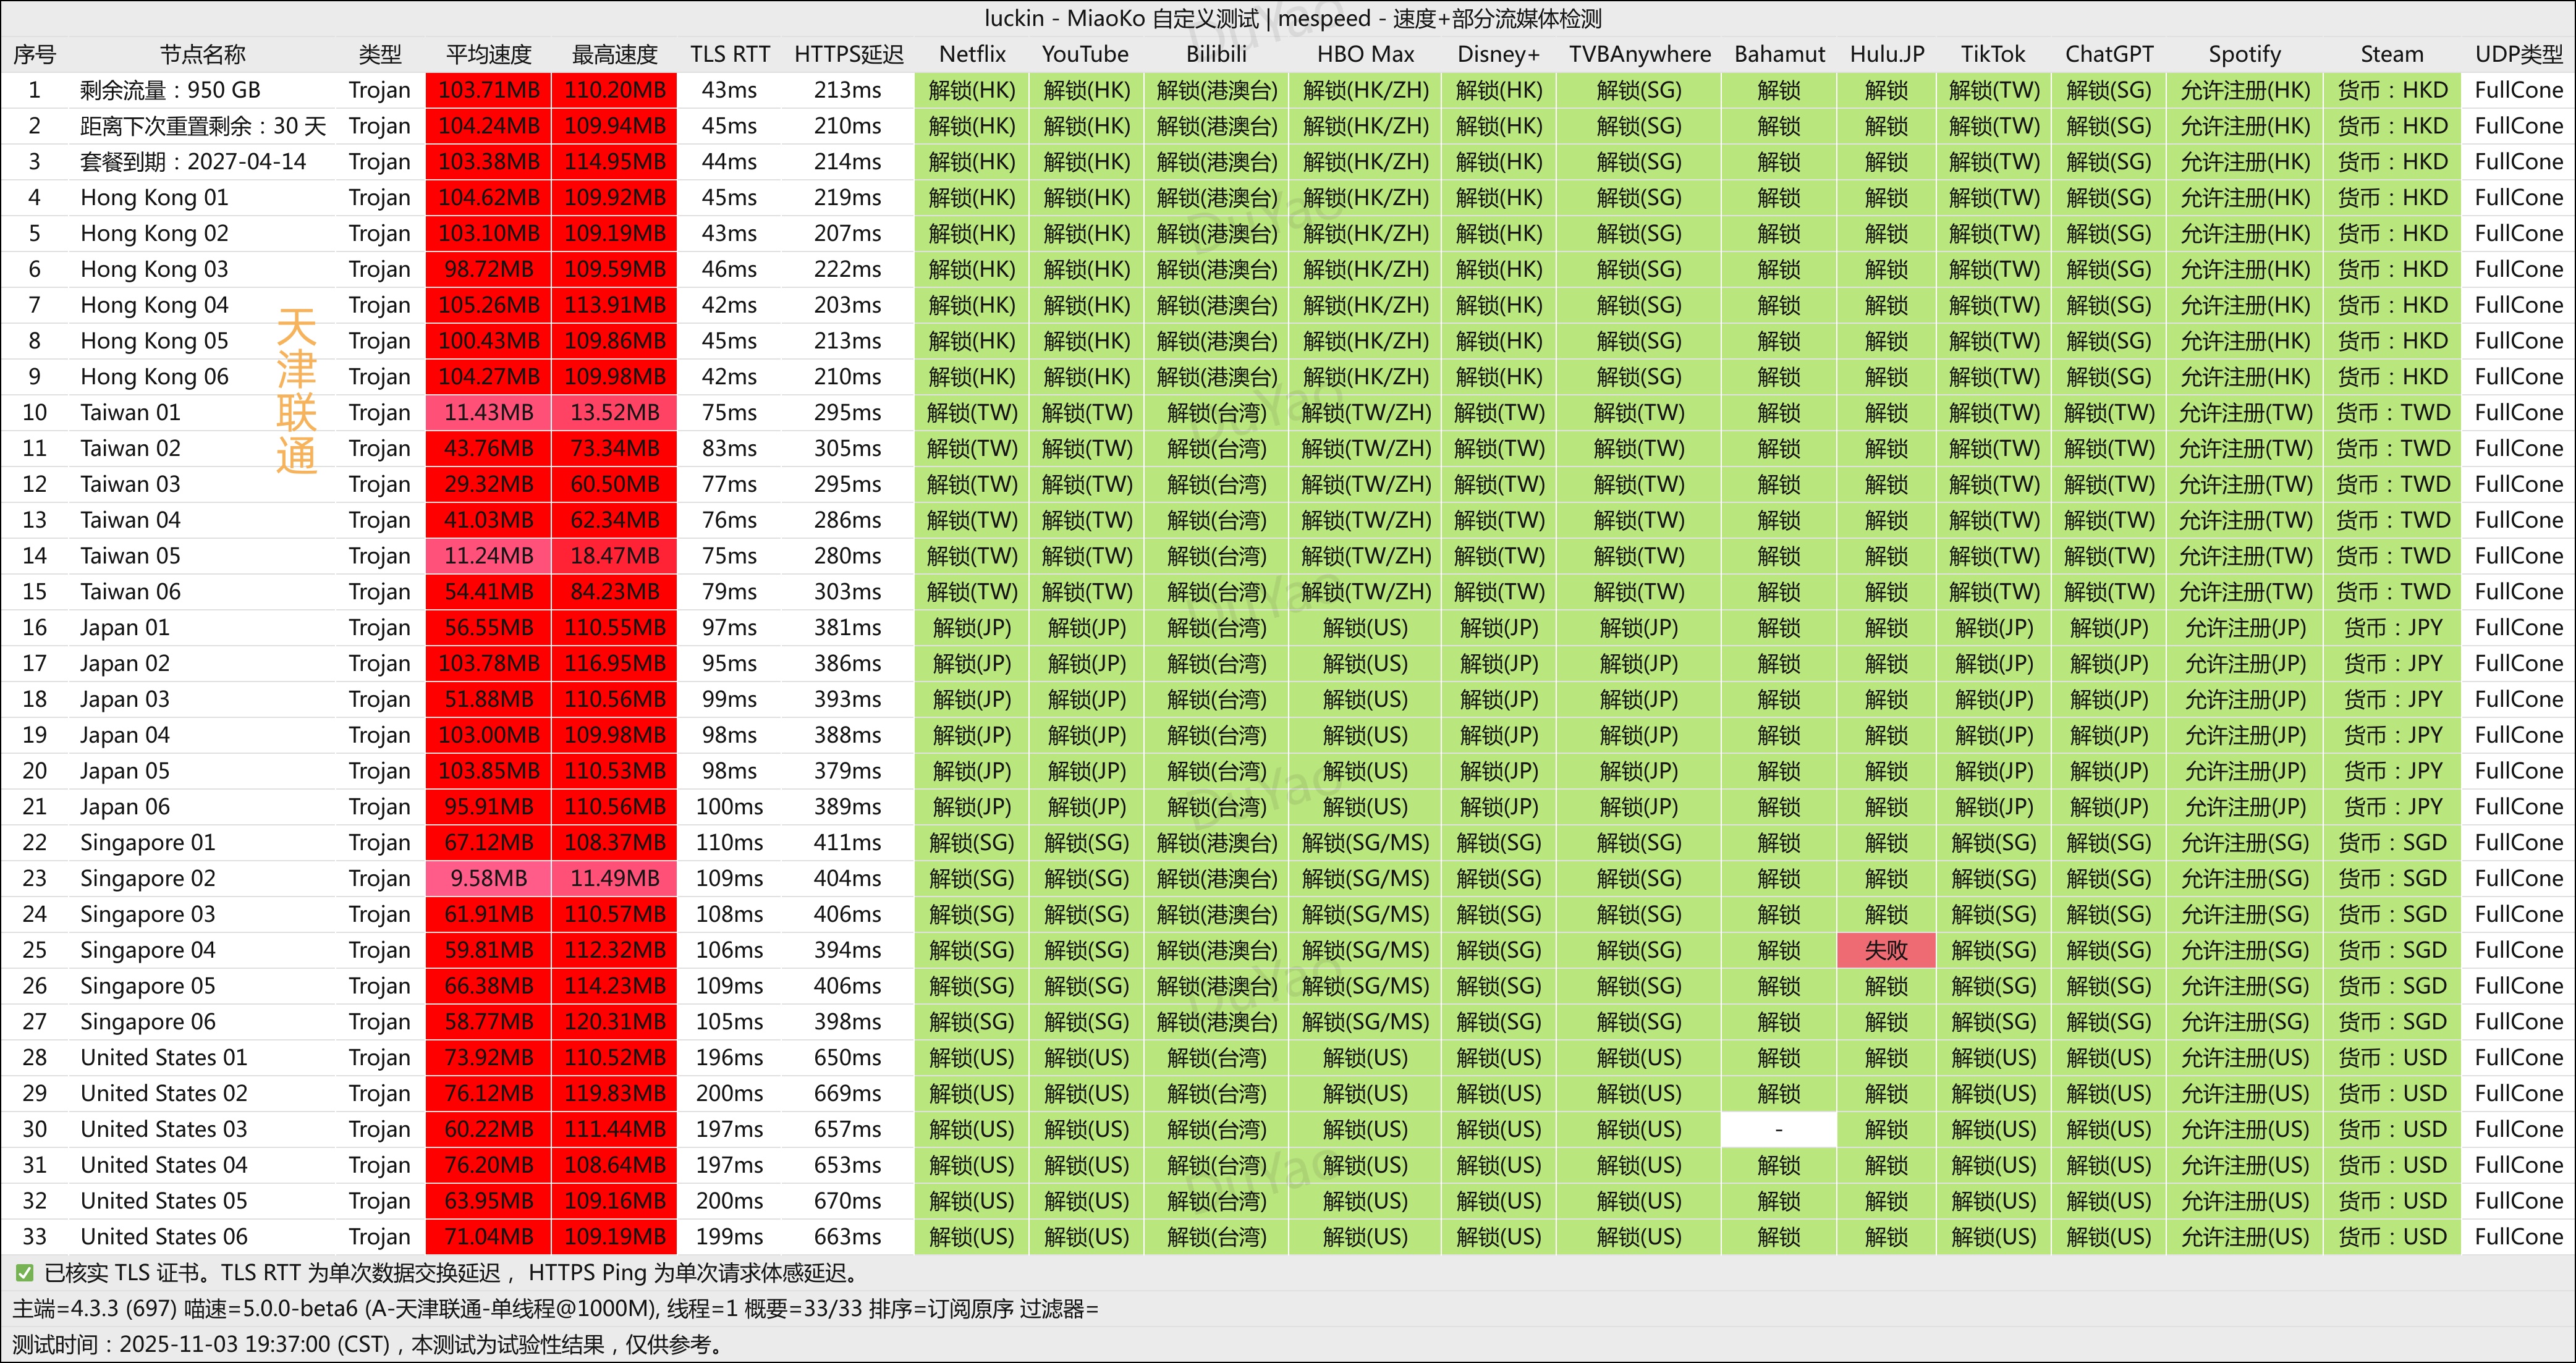Screen dimensions: 2576x1363
Task: Click the orange 天津联通 watermark text
Action: [x=296, y=391]
